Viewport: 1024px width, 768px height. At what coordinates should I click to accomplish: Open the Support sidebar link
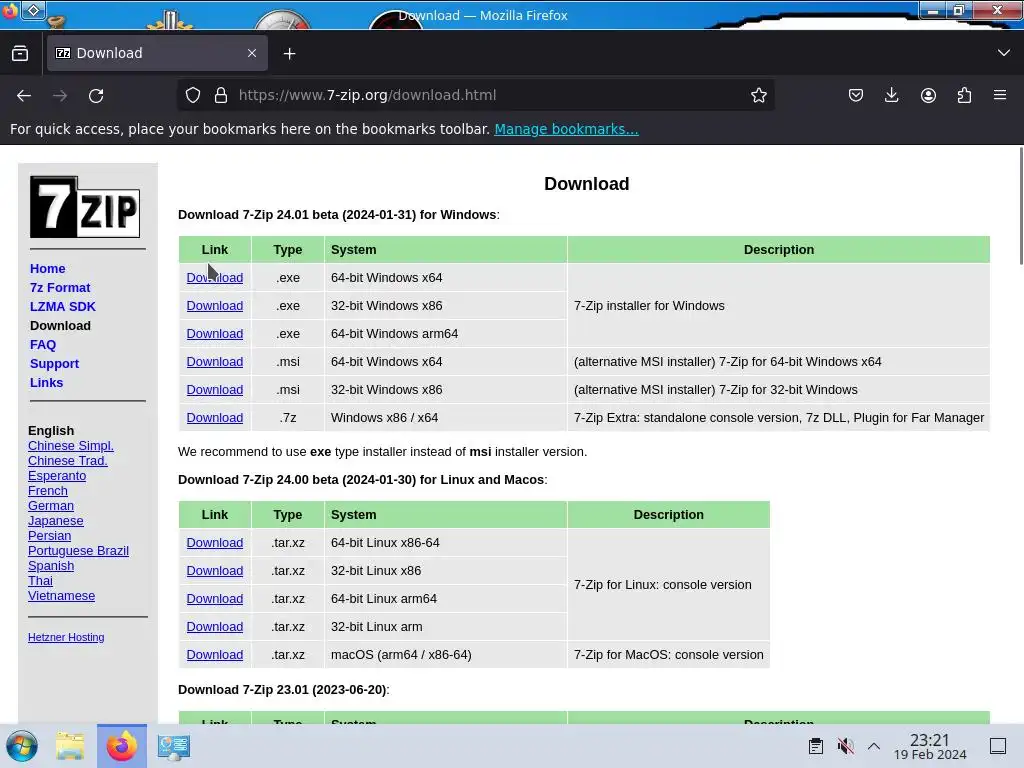(54, 363)
